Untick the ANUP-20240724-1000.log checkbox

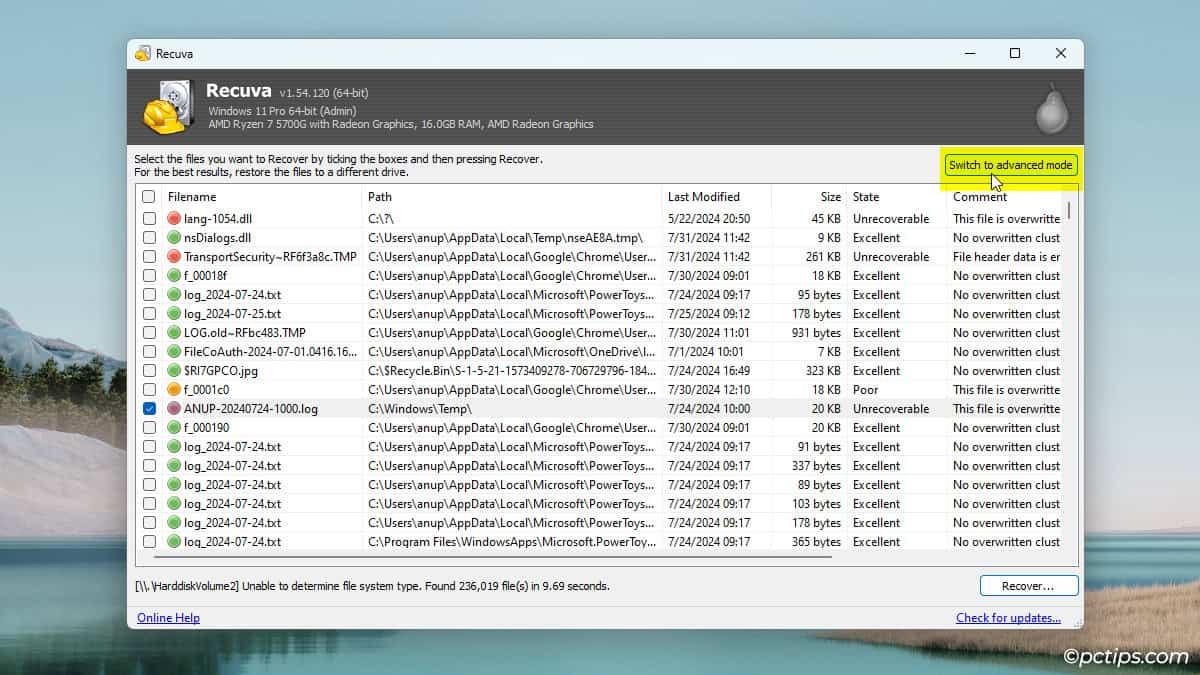click(x=149, y=409)
